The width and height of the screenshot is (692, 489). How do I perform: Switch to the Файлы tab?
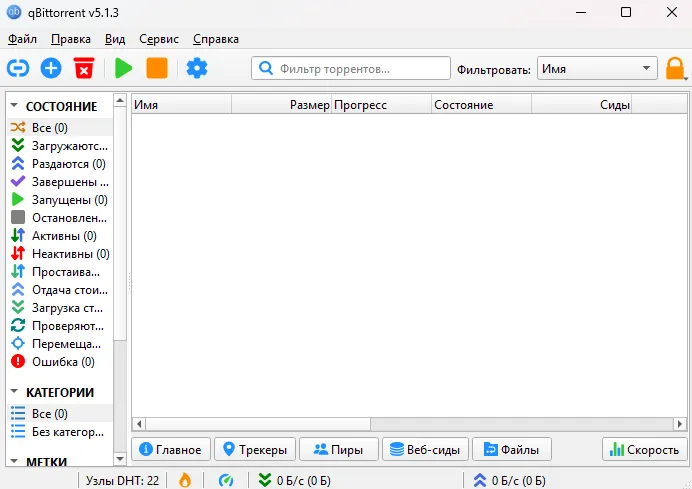511,449
